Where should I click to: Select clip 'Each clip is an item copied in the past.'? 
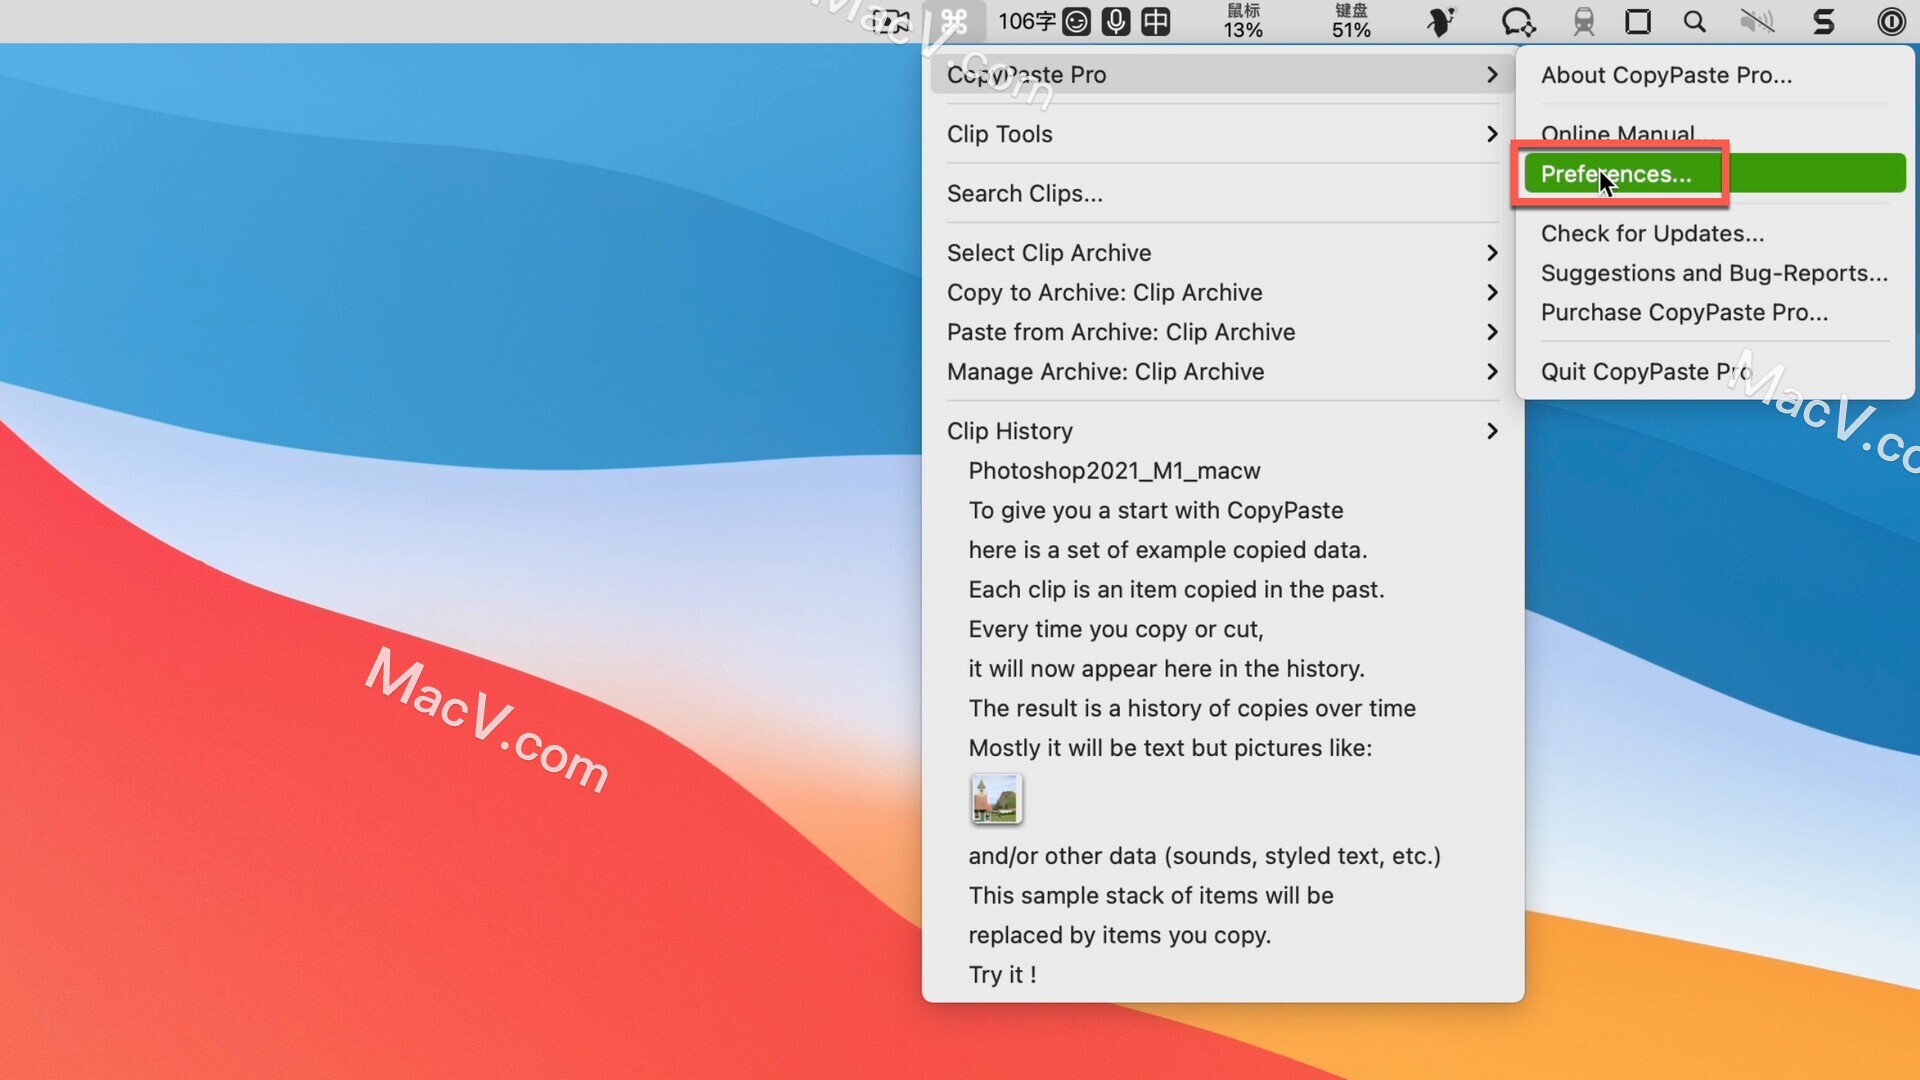click(x=1222, y=589)
